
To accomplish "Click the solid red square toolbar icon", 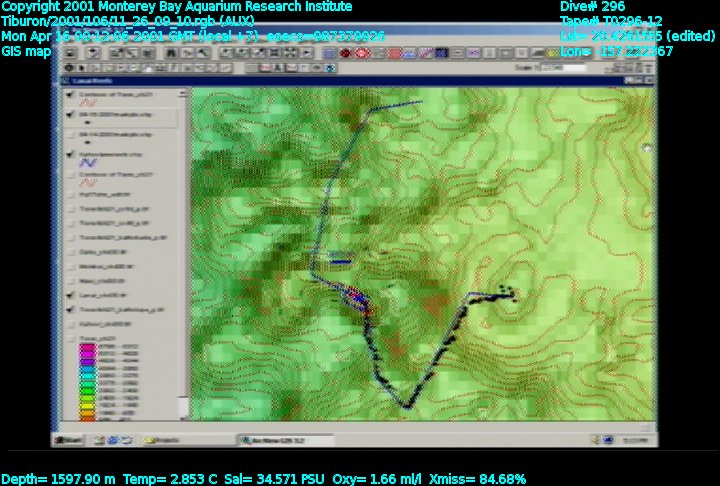I will [x=394, y=53].
